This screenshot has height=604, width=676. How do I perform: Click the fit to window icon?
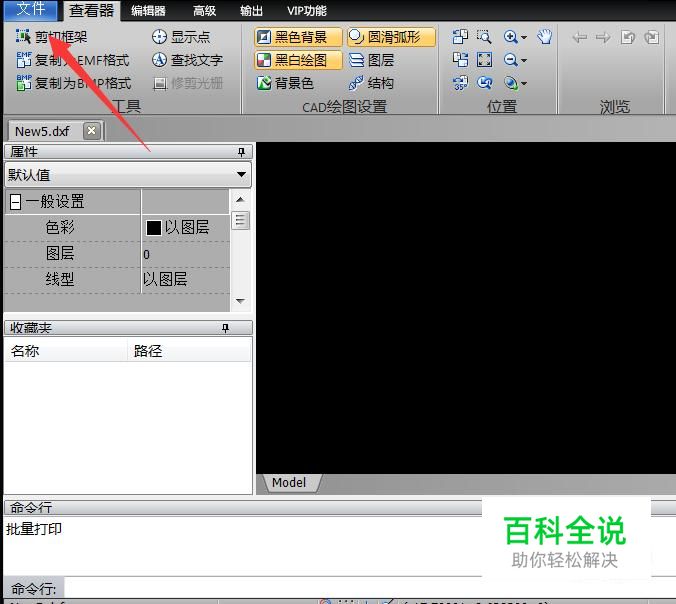point(484,59)
